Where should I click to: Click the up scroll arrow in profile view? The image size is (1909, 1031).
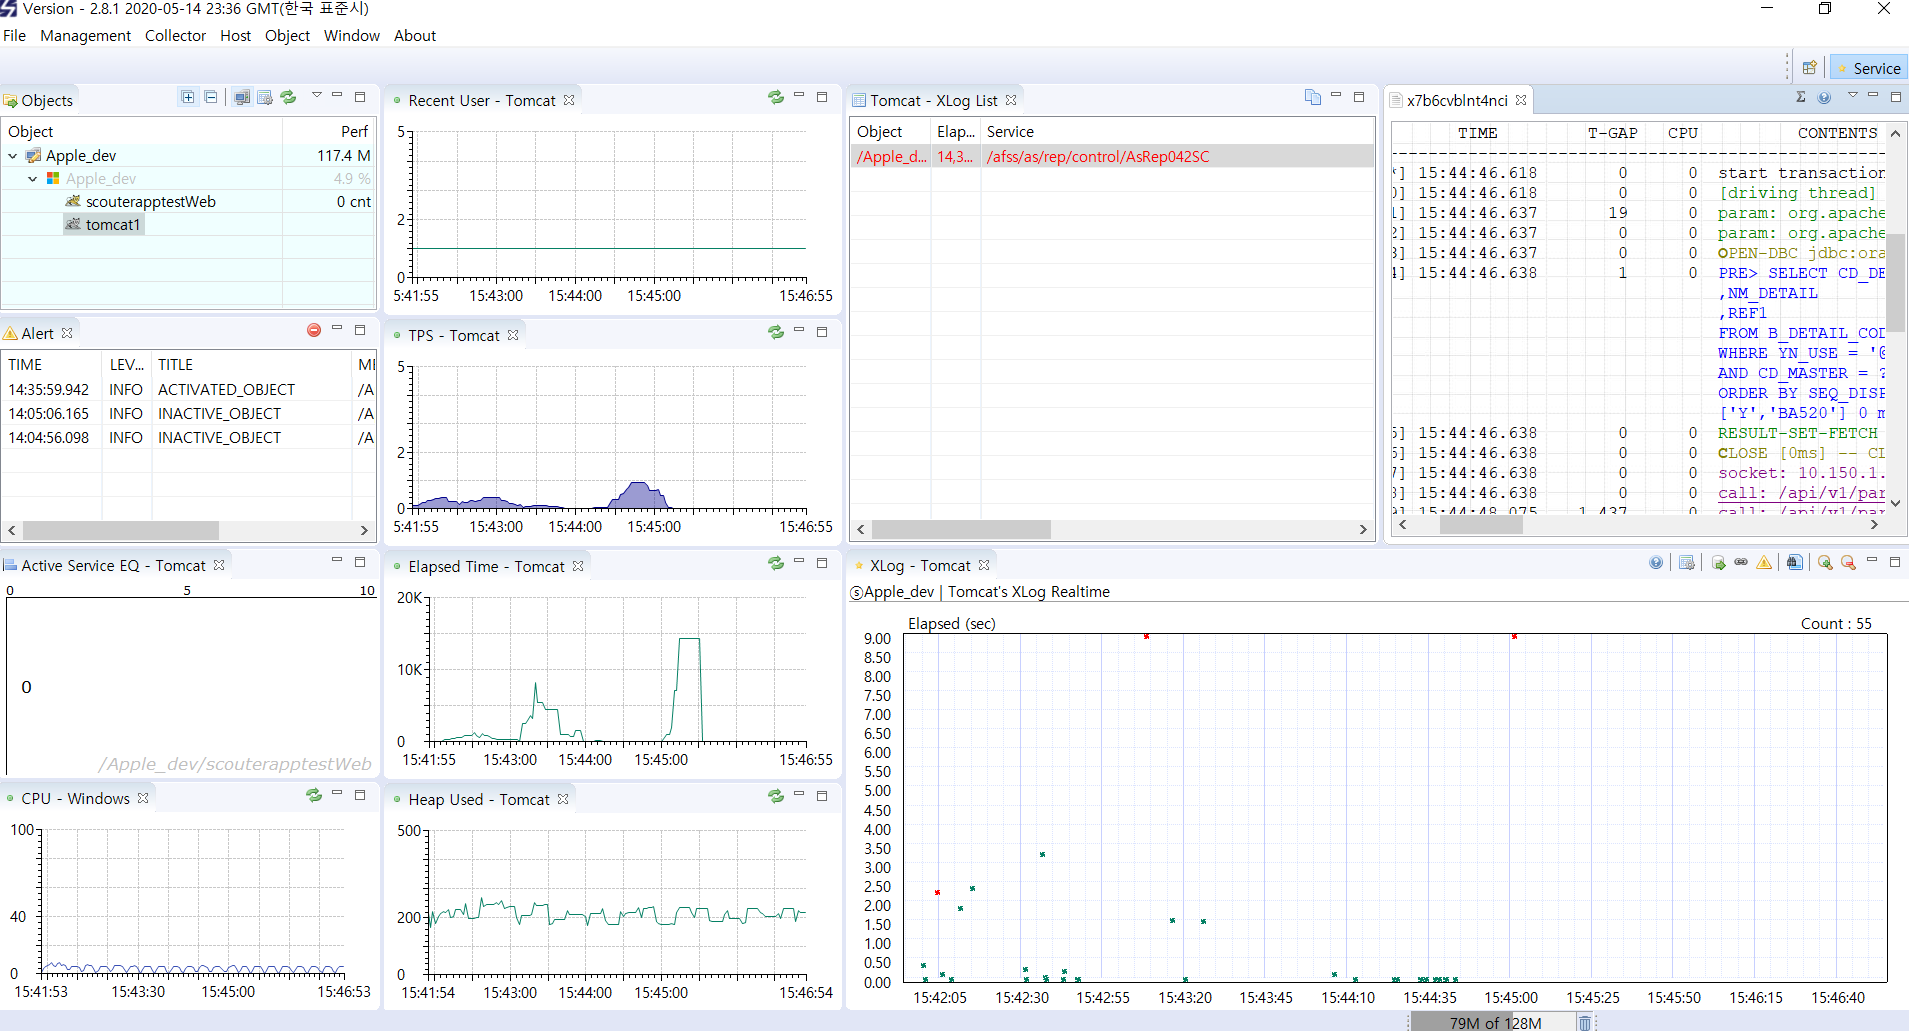[1896, 133]
